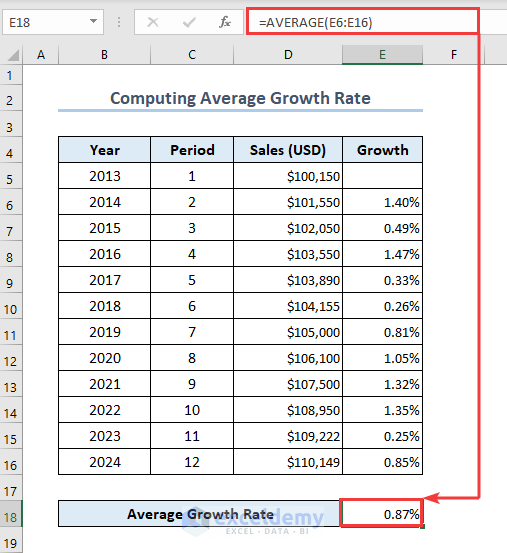Screen dimensions: 507x553
Task: Select the sales cell $103,890
Action: coord(288,280)
